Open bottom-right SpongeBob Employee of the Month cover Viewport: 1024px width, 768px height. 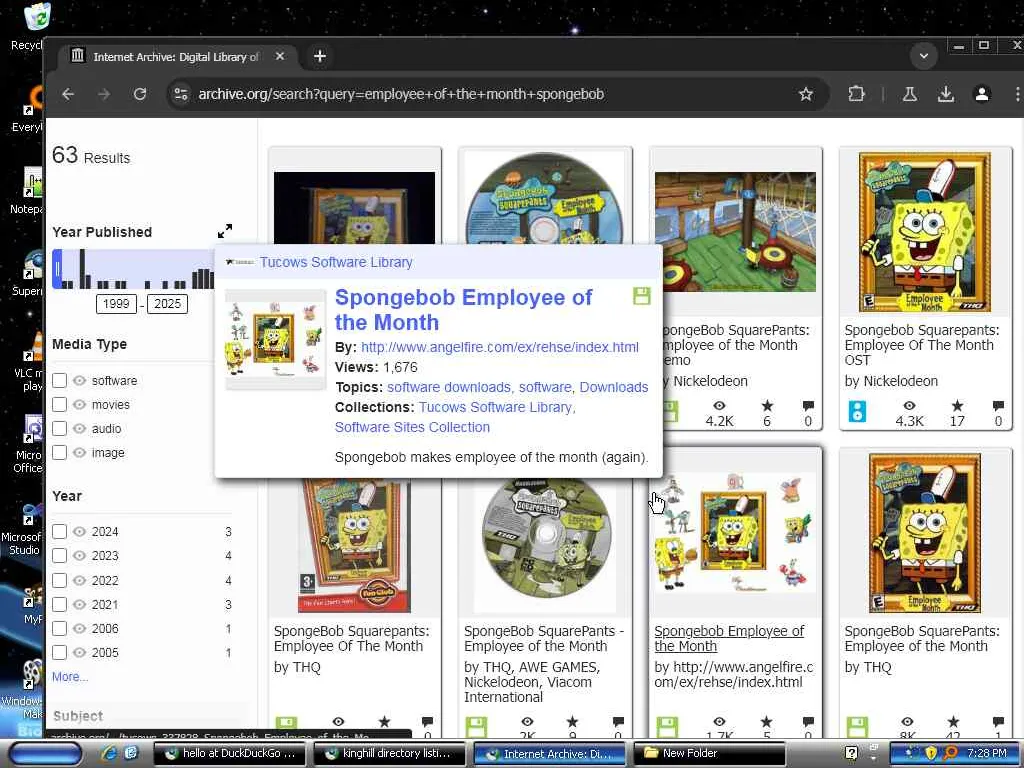click(x=924, y=532)
